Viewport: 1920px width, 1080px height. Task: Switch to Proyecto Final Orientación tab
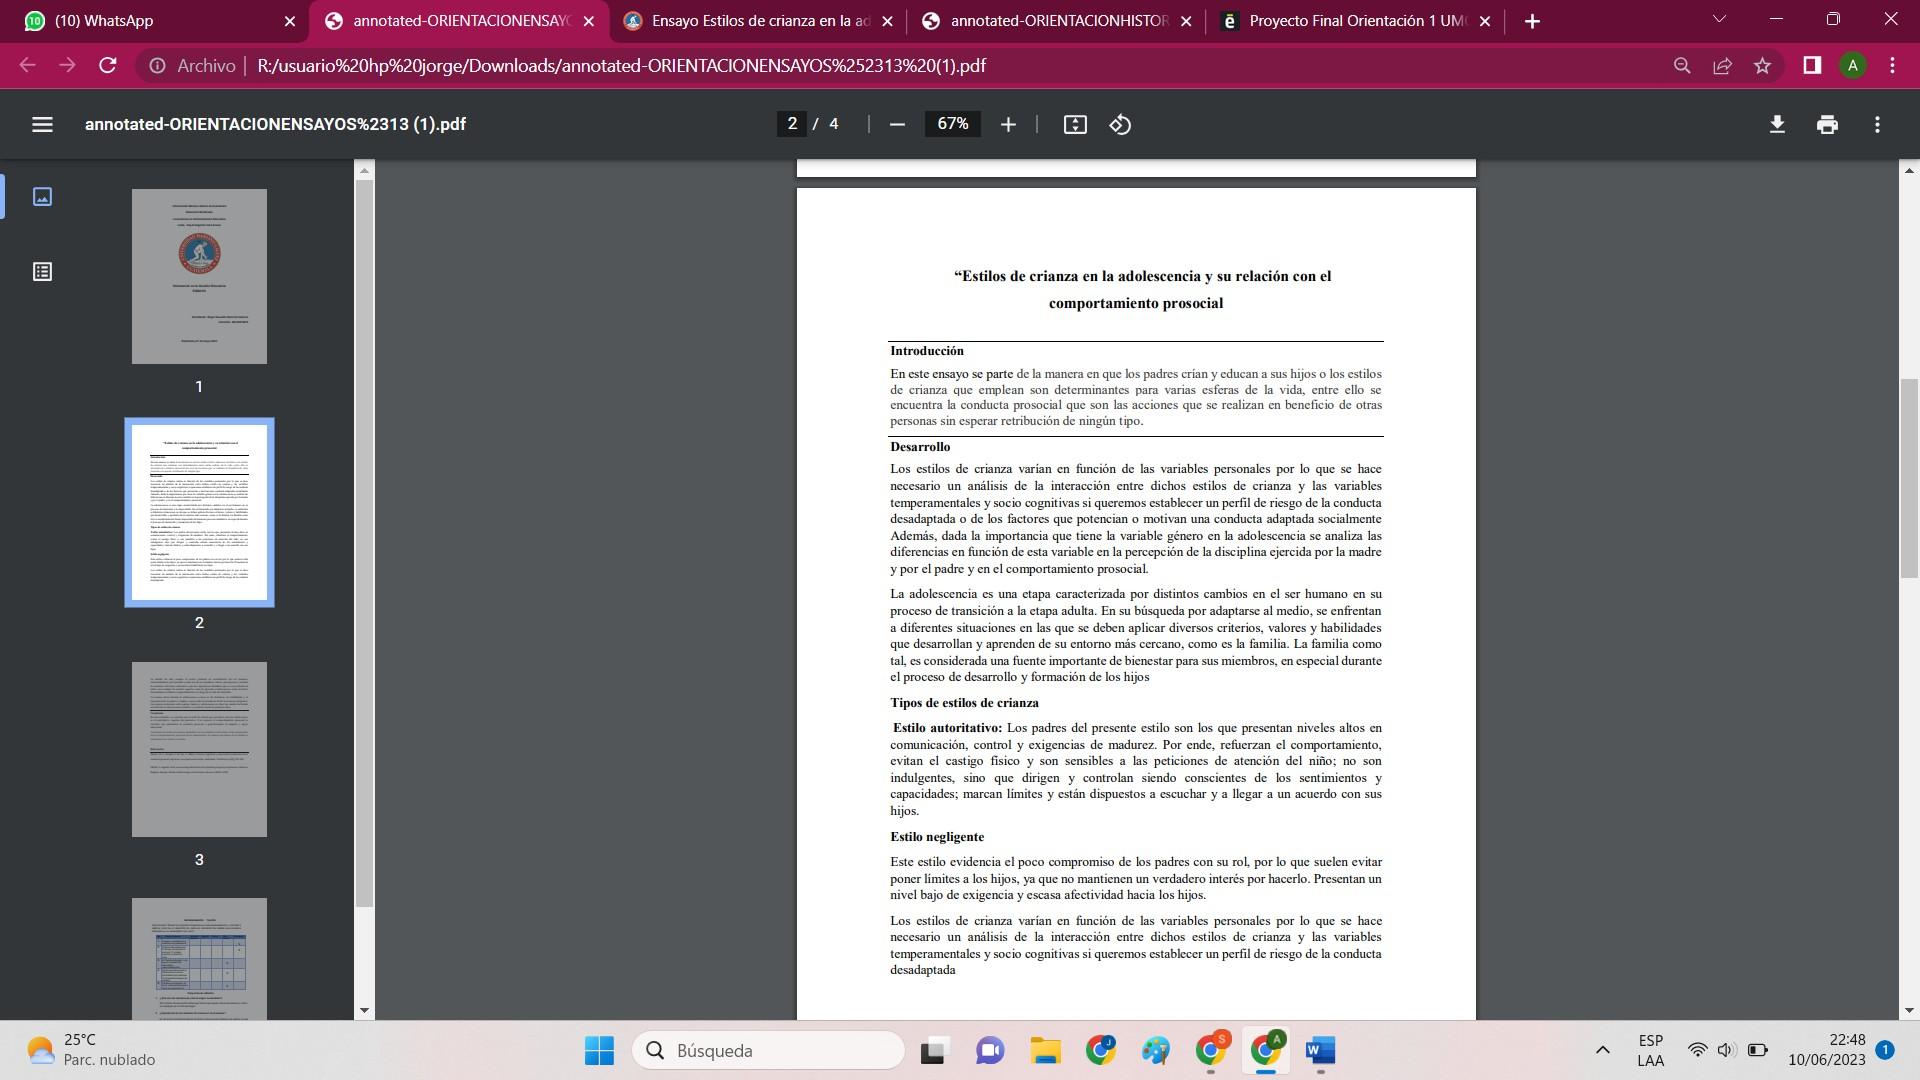pos(1355,21)
